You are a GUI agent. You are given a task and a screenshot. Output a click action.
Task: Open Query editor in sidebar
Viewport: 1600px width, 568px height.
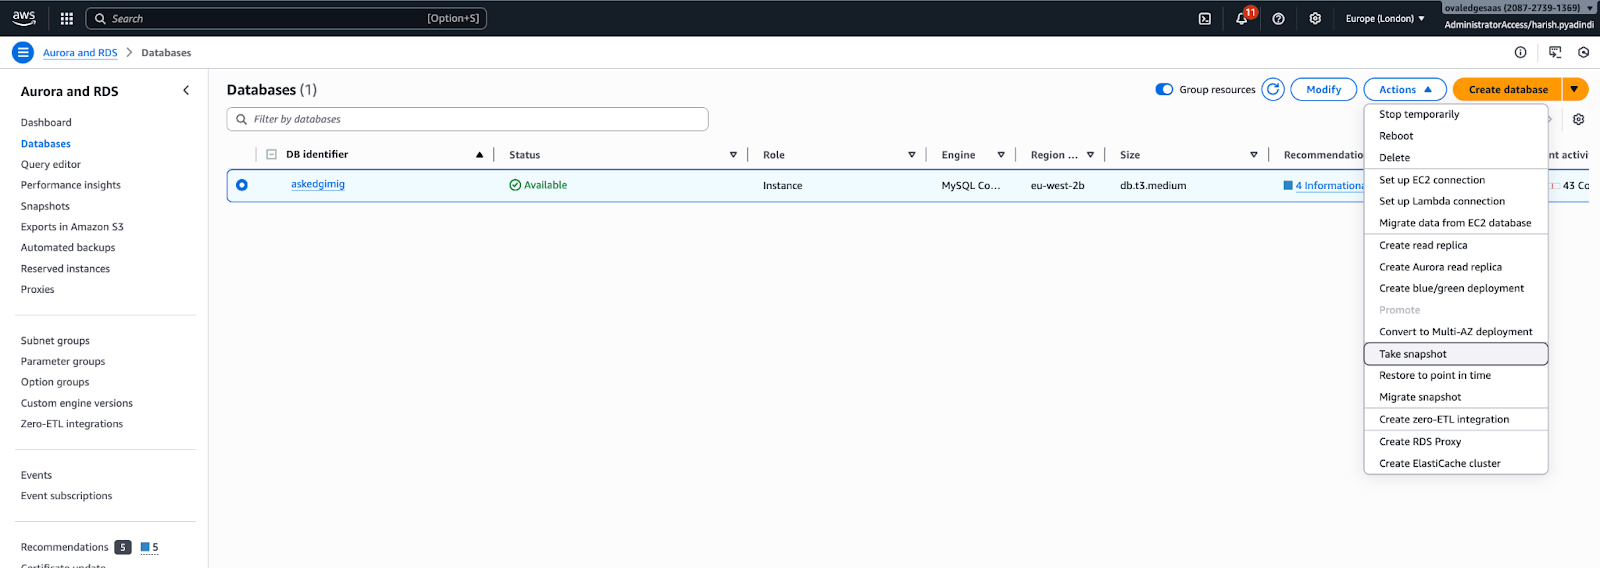[51, 164]
